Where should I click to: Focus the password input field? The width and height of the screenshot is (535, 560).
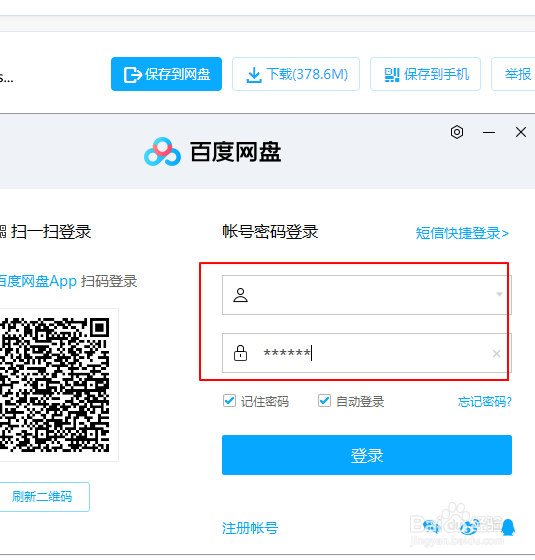coord(367,353)
